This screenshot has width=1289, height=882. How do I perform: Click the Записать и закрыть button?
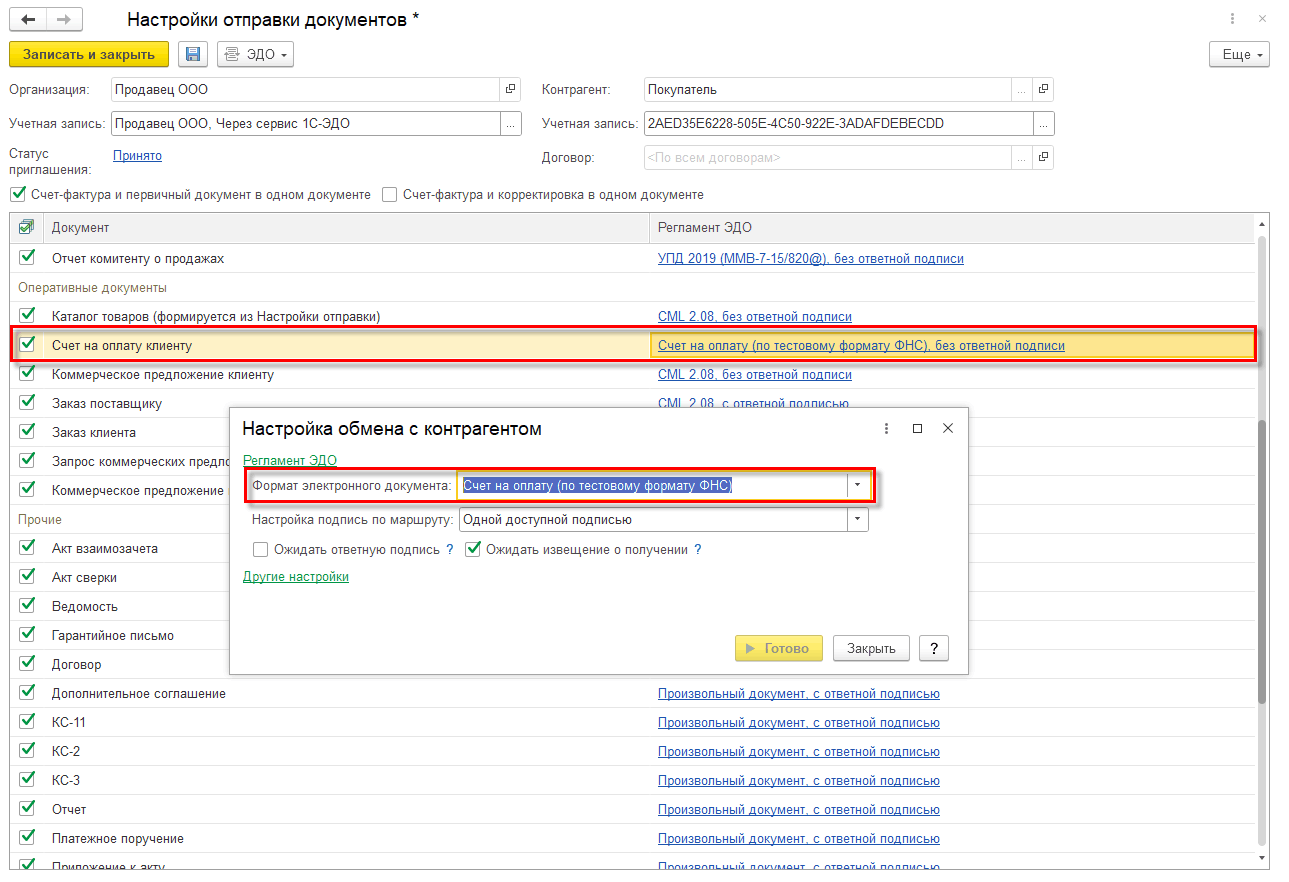89,55
